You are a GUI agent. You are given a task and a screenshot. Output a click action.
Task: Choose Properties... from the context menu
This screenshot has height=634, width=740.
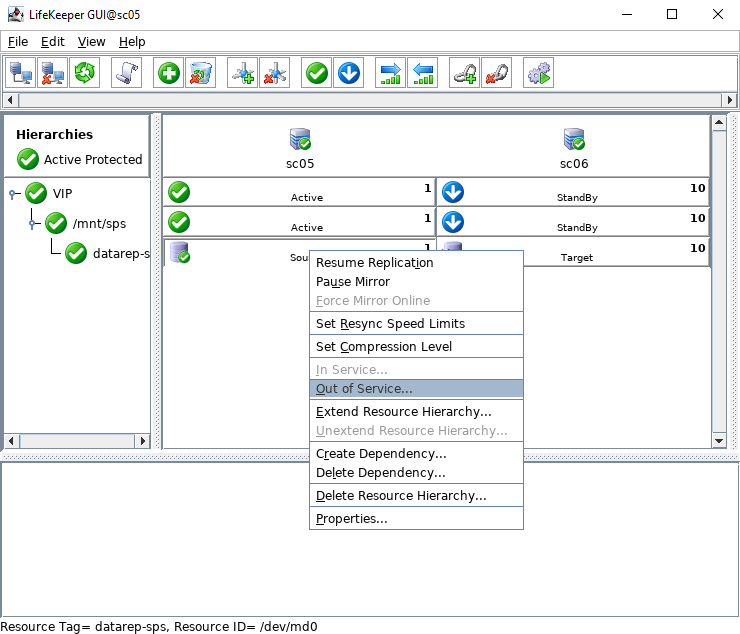(416, 519)
